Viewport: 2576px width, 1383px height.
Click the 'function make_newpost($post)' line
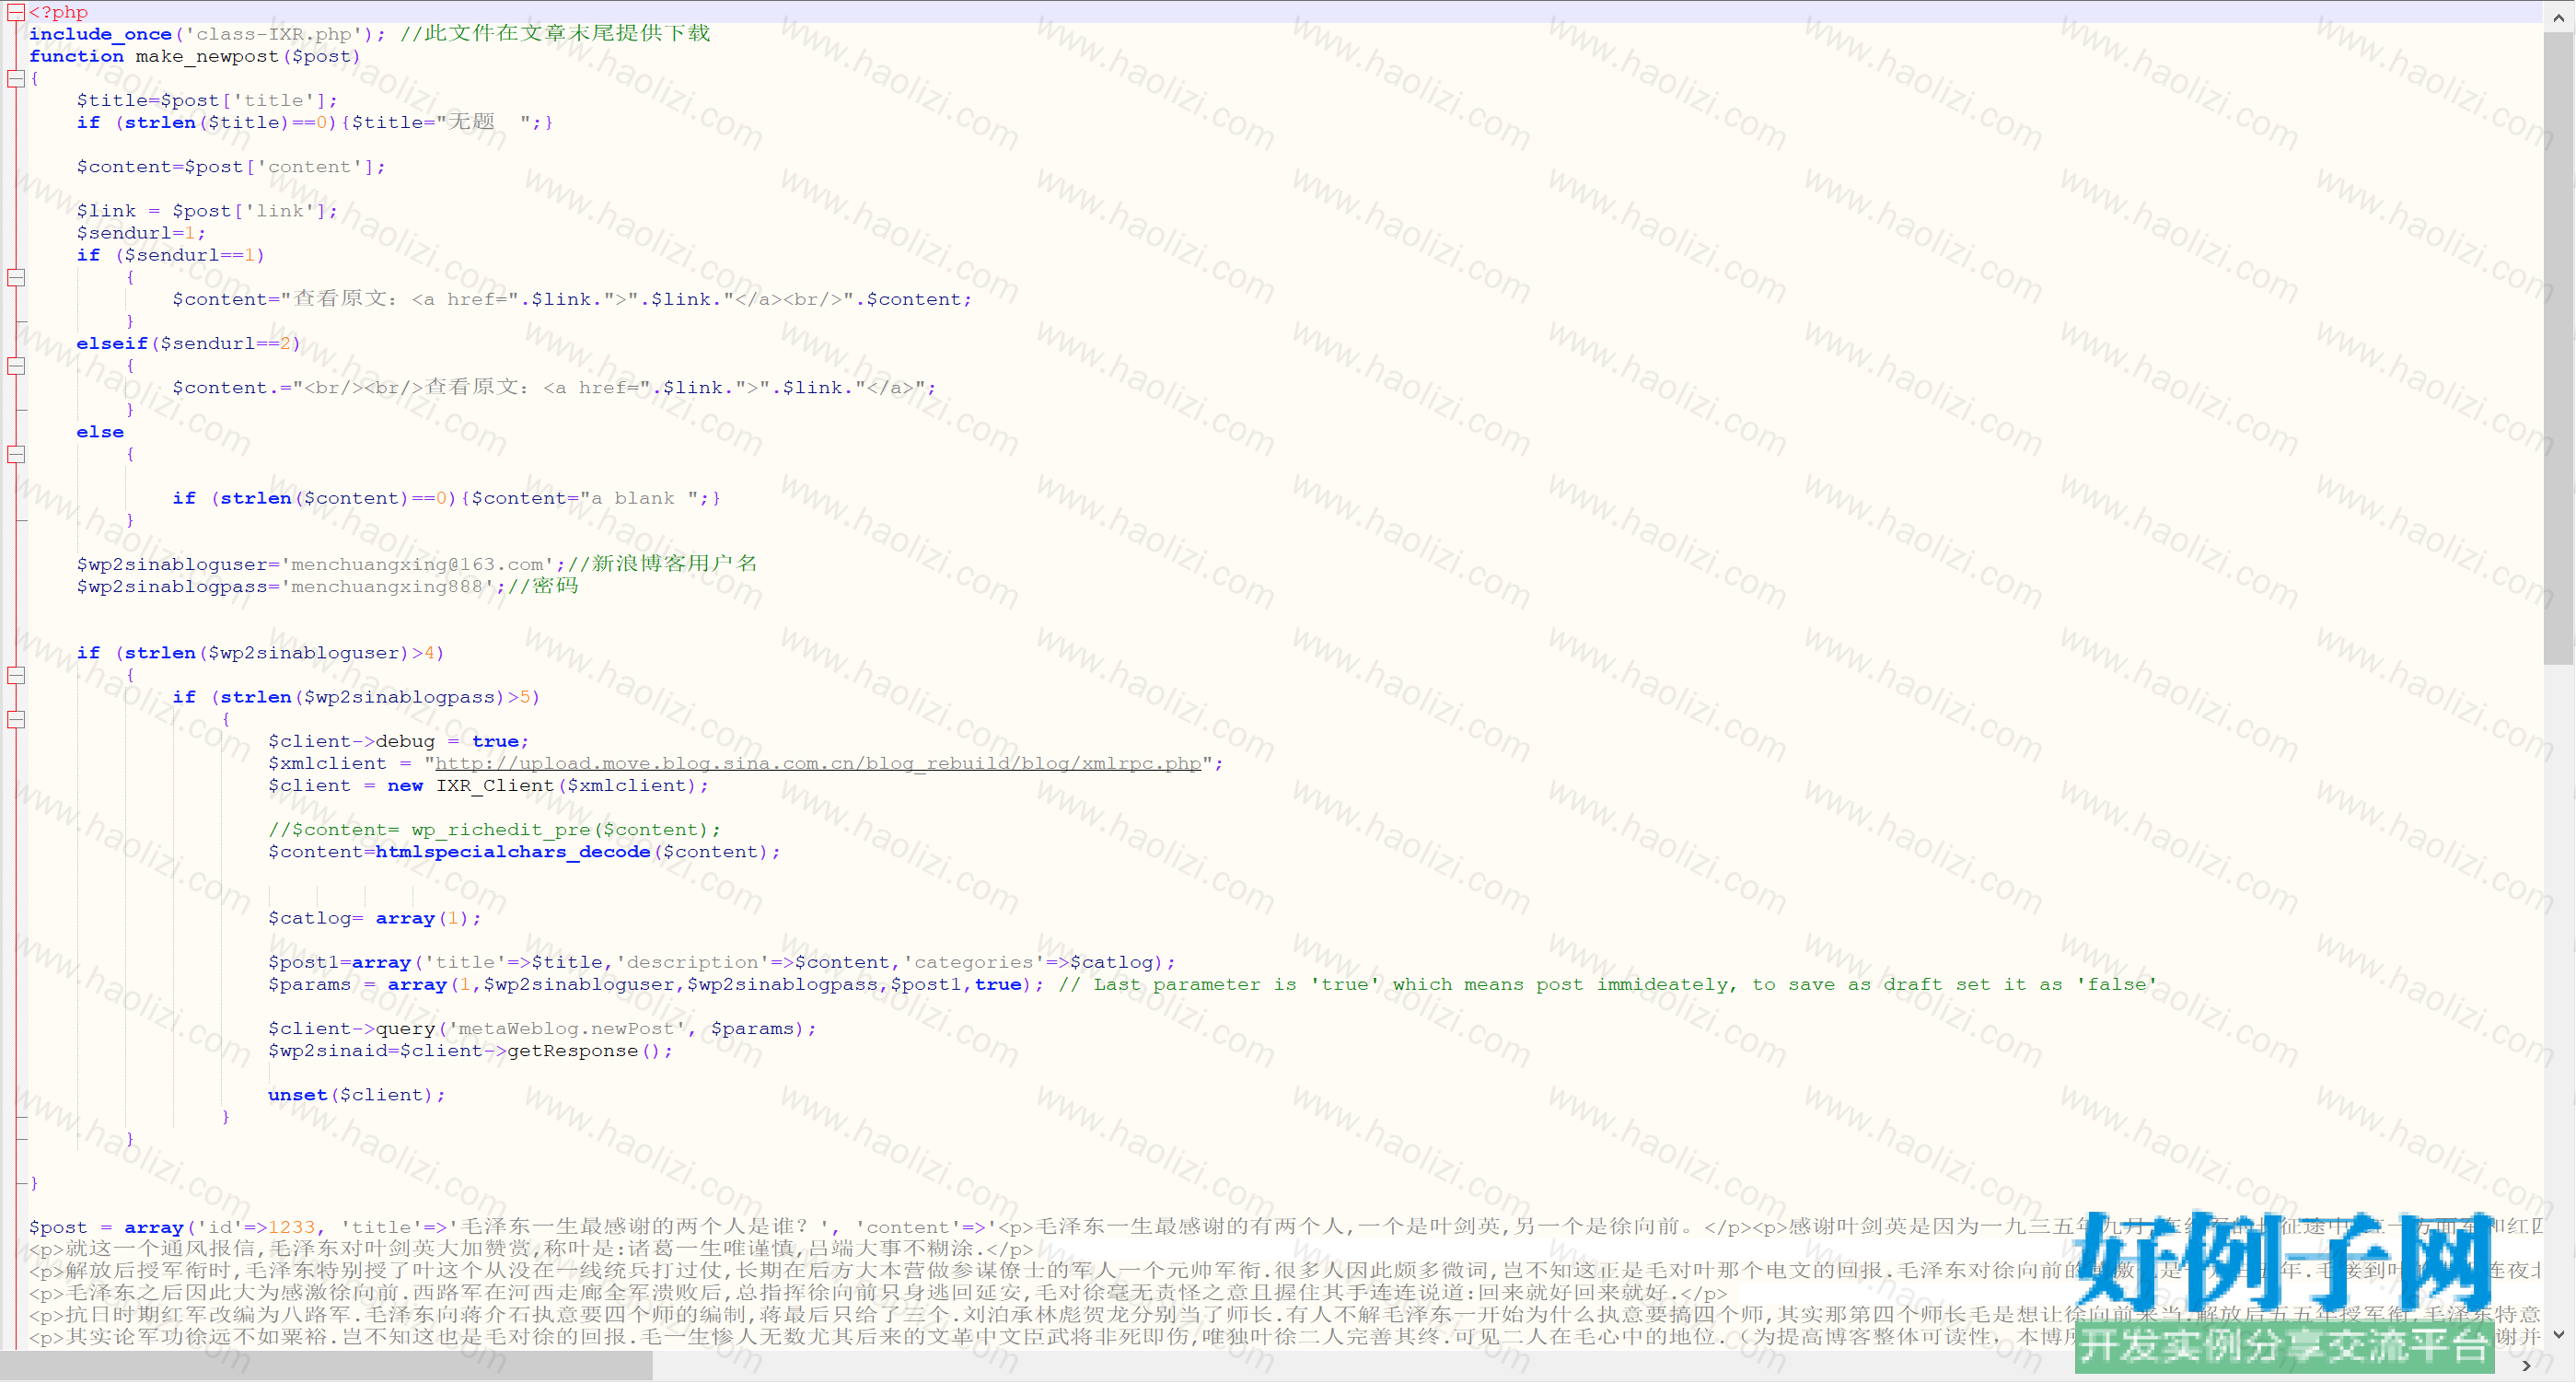pos(194,56)
